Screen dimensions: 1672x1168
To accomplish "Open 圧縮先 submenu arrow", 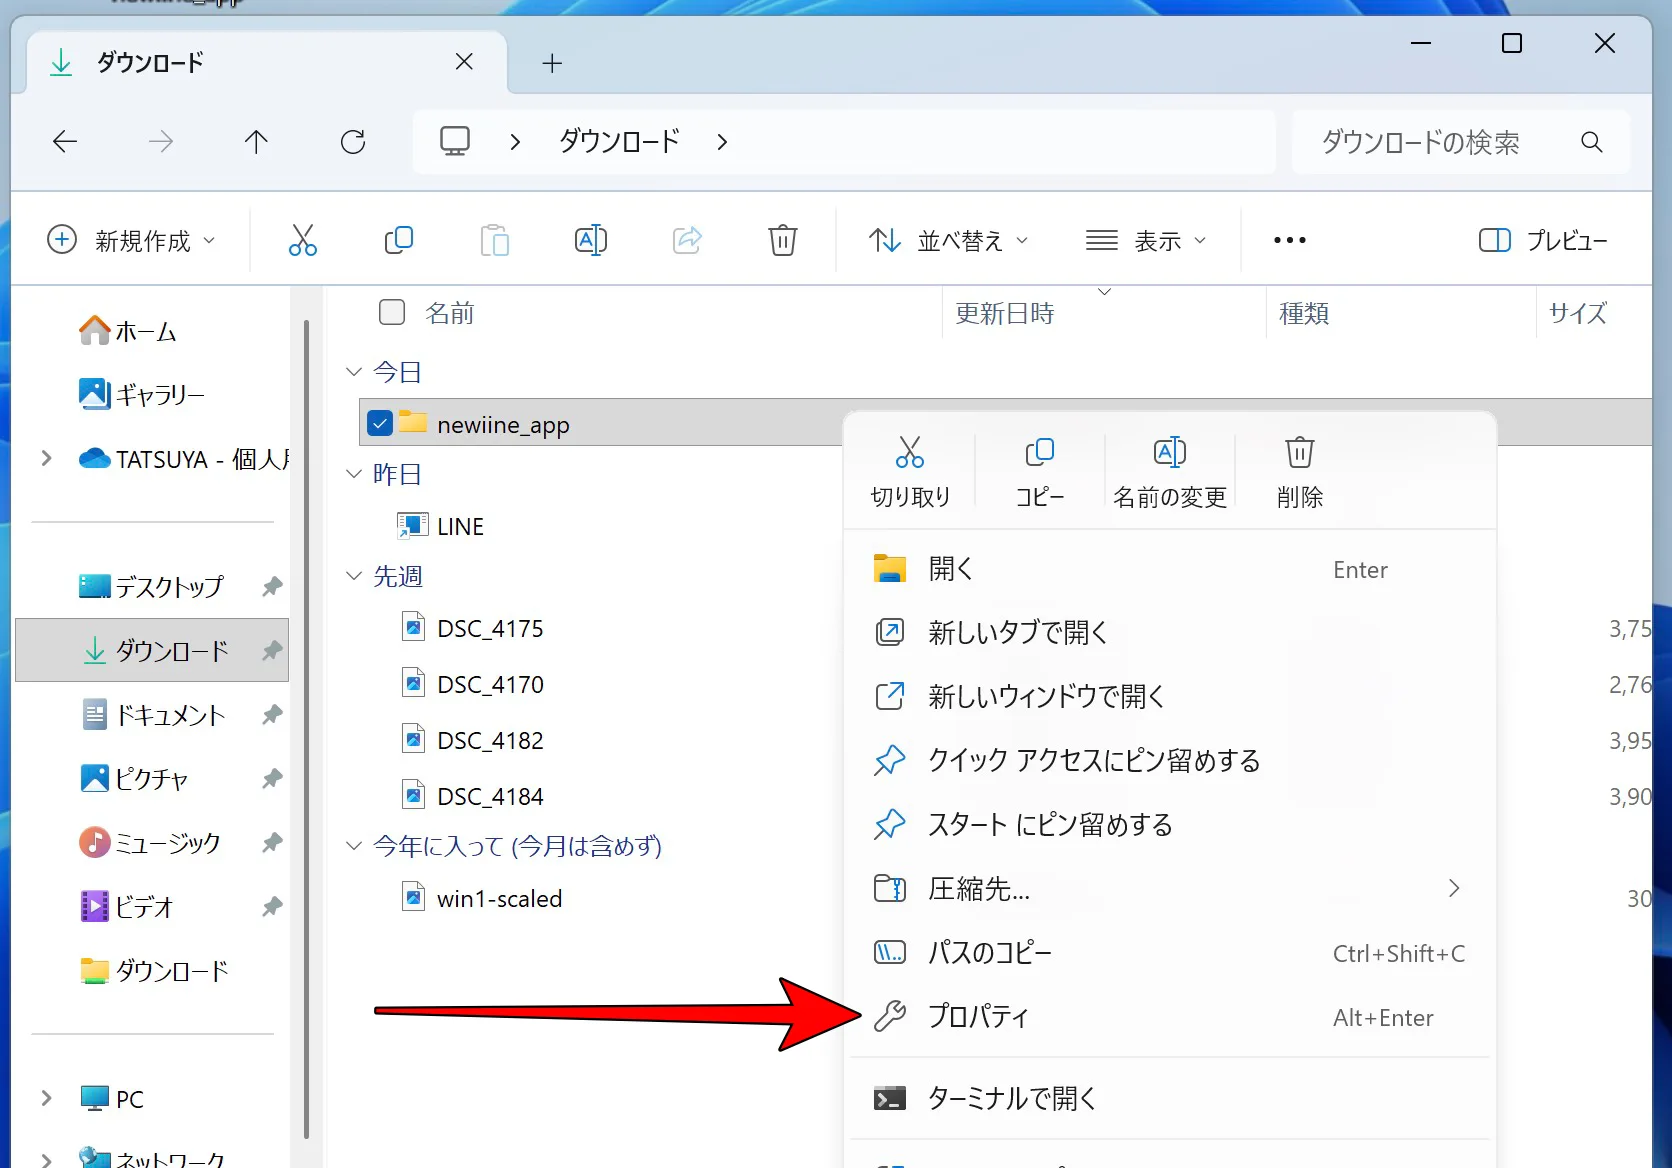I will tap(1454, 888).
